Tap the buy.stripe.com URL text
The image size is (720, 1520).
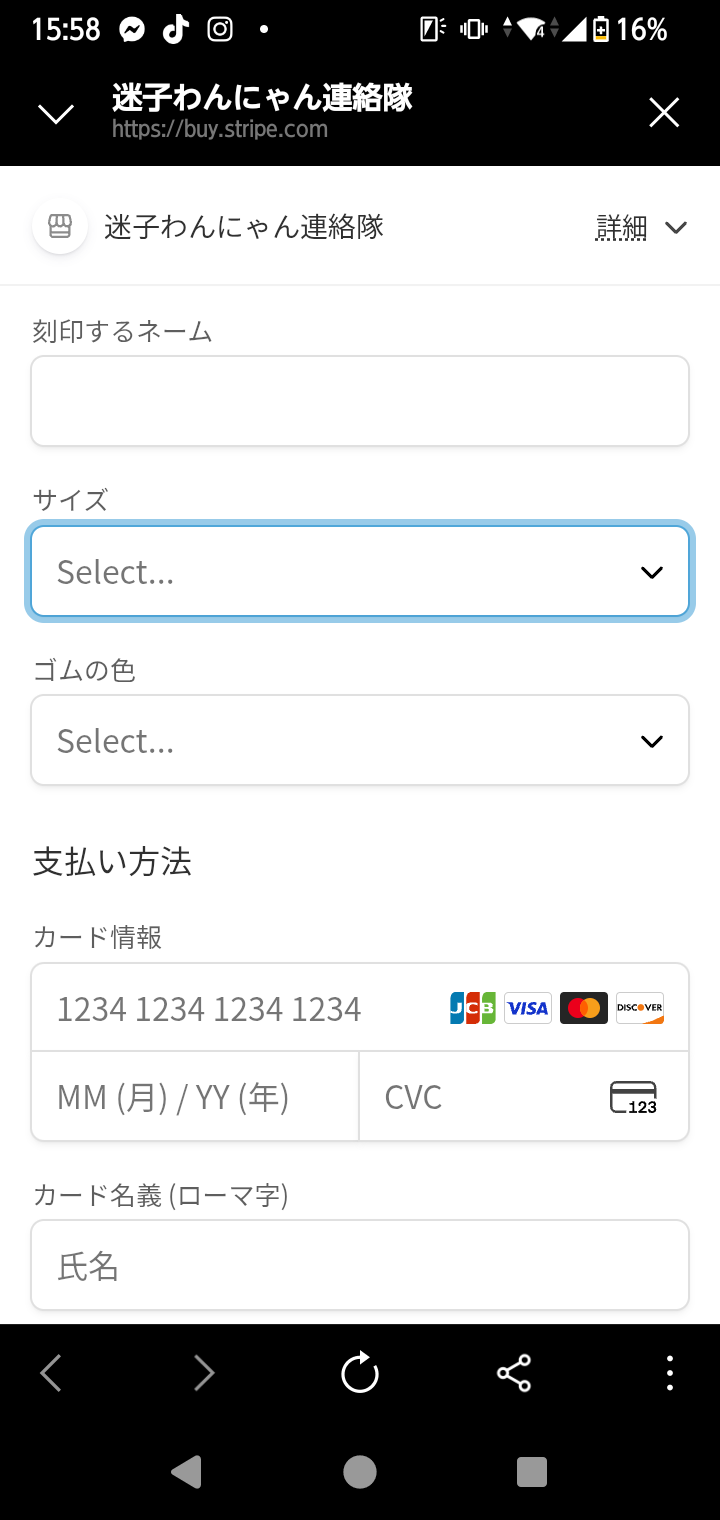click(220, 129)
